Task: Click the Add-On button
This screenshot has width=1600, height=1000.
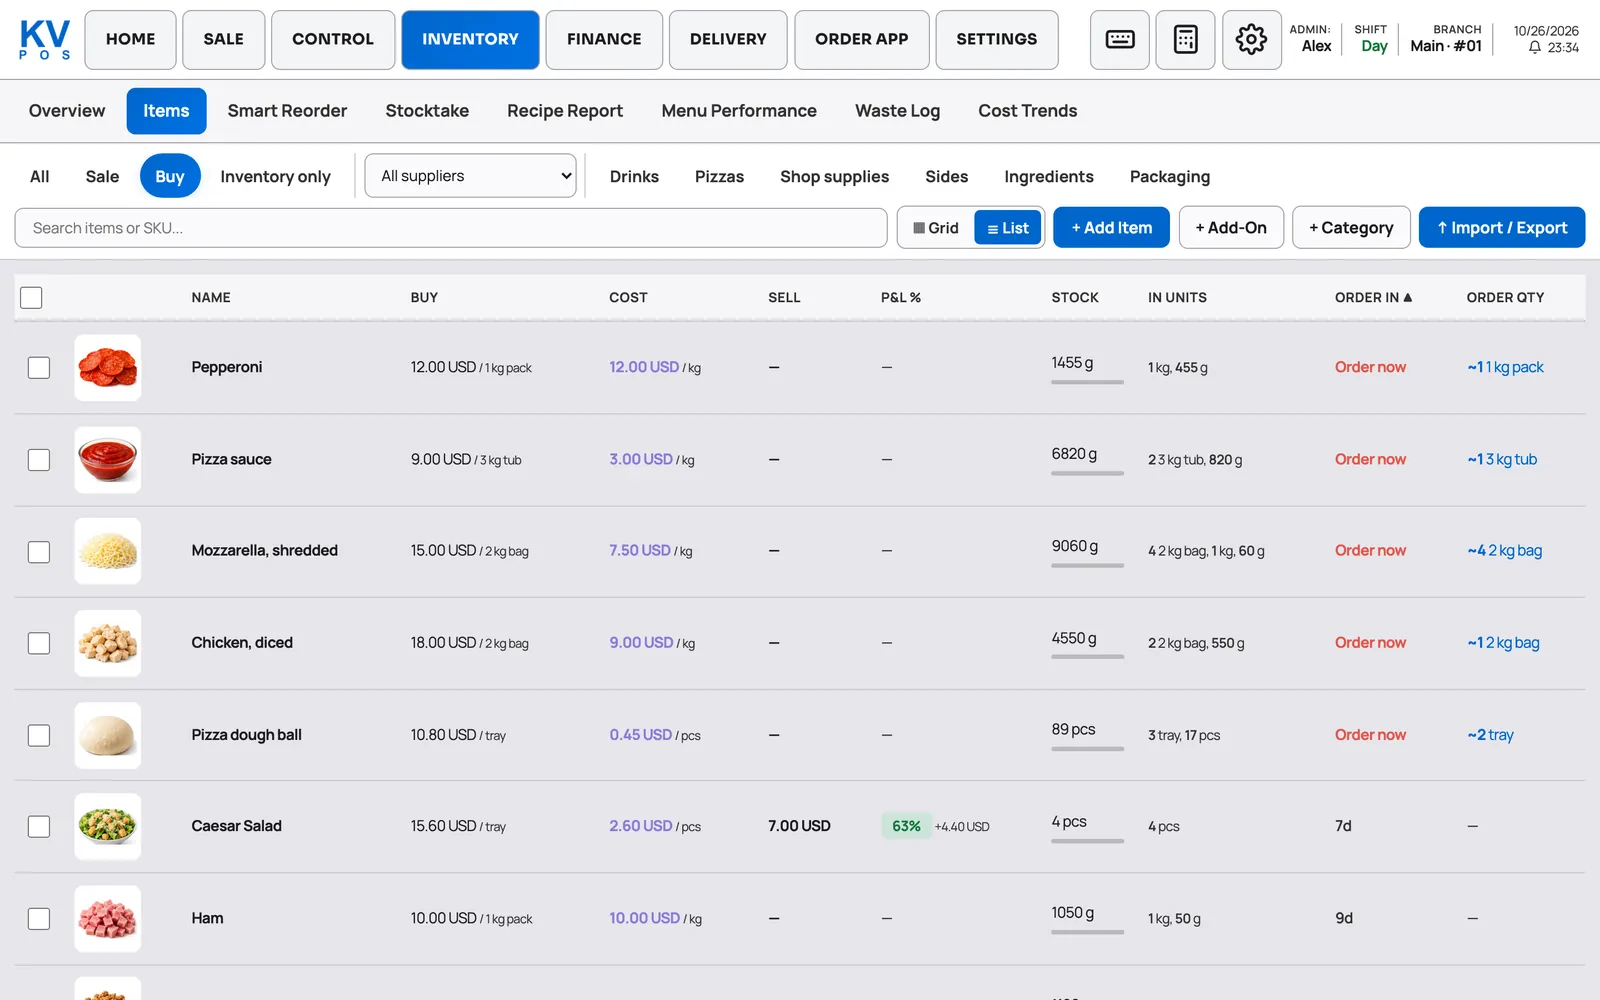Action: pyautogui.click(x=1231, y=228)
